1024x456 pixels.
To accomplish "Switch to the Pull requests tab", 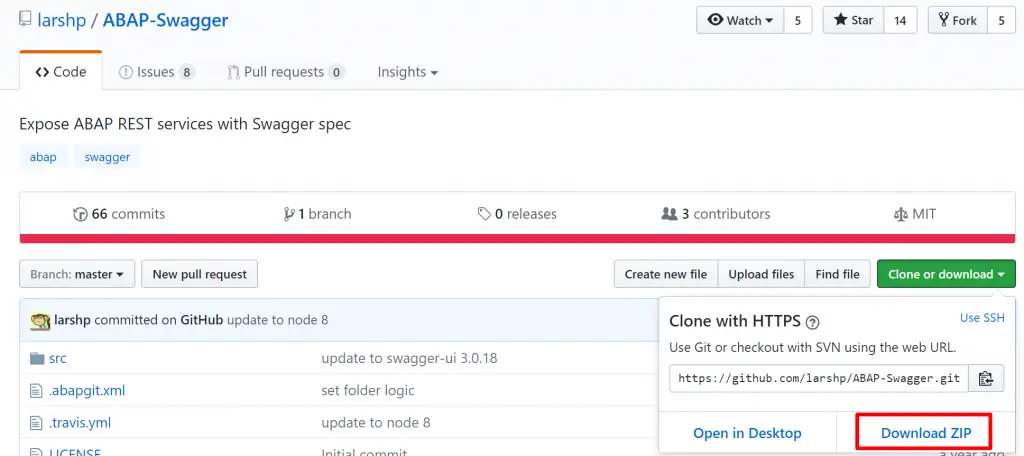I will coord(286,72).
